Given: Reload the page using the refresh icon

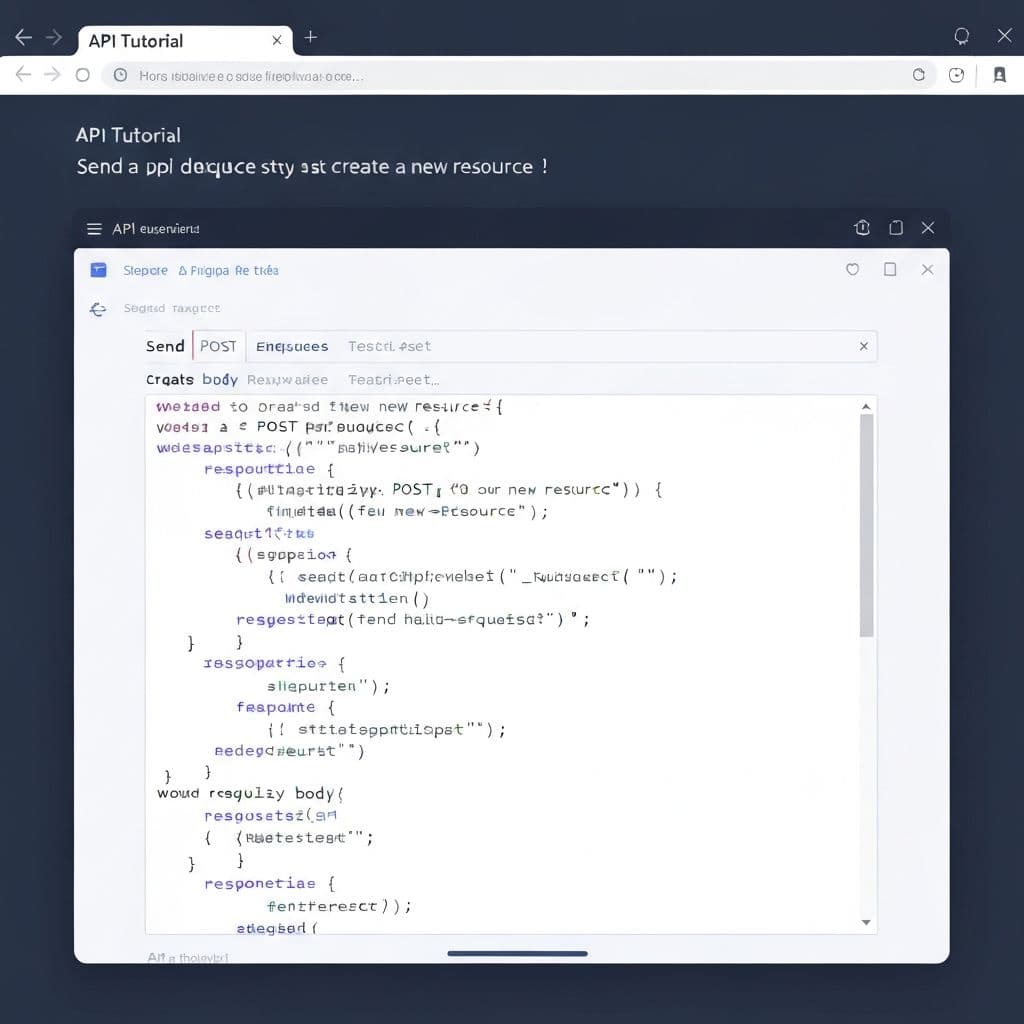Looking at the screenshot, I should 919,75.
